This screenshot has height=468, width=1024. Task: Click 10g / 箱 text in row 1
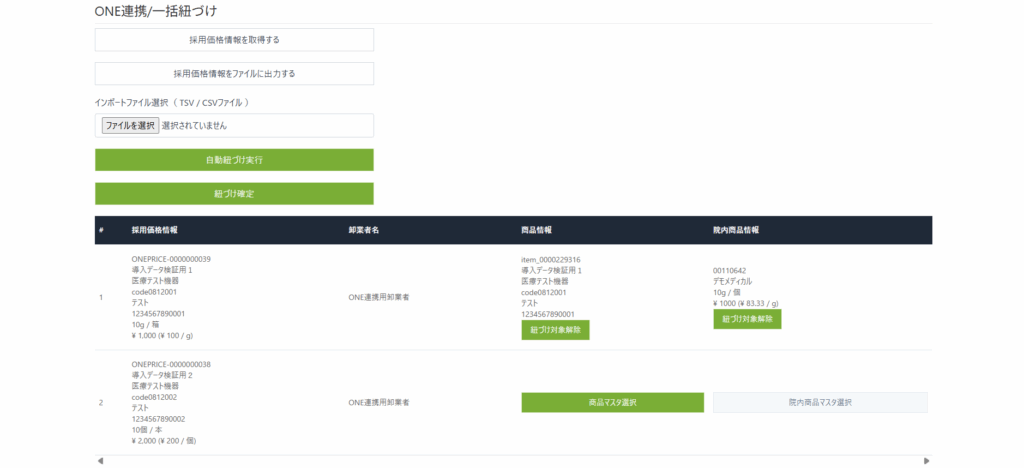click(147, 324)
